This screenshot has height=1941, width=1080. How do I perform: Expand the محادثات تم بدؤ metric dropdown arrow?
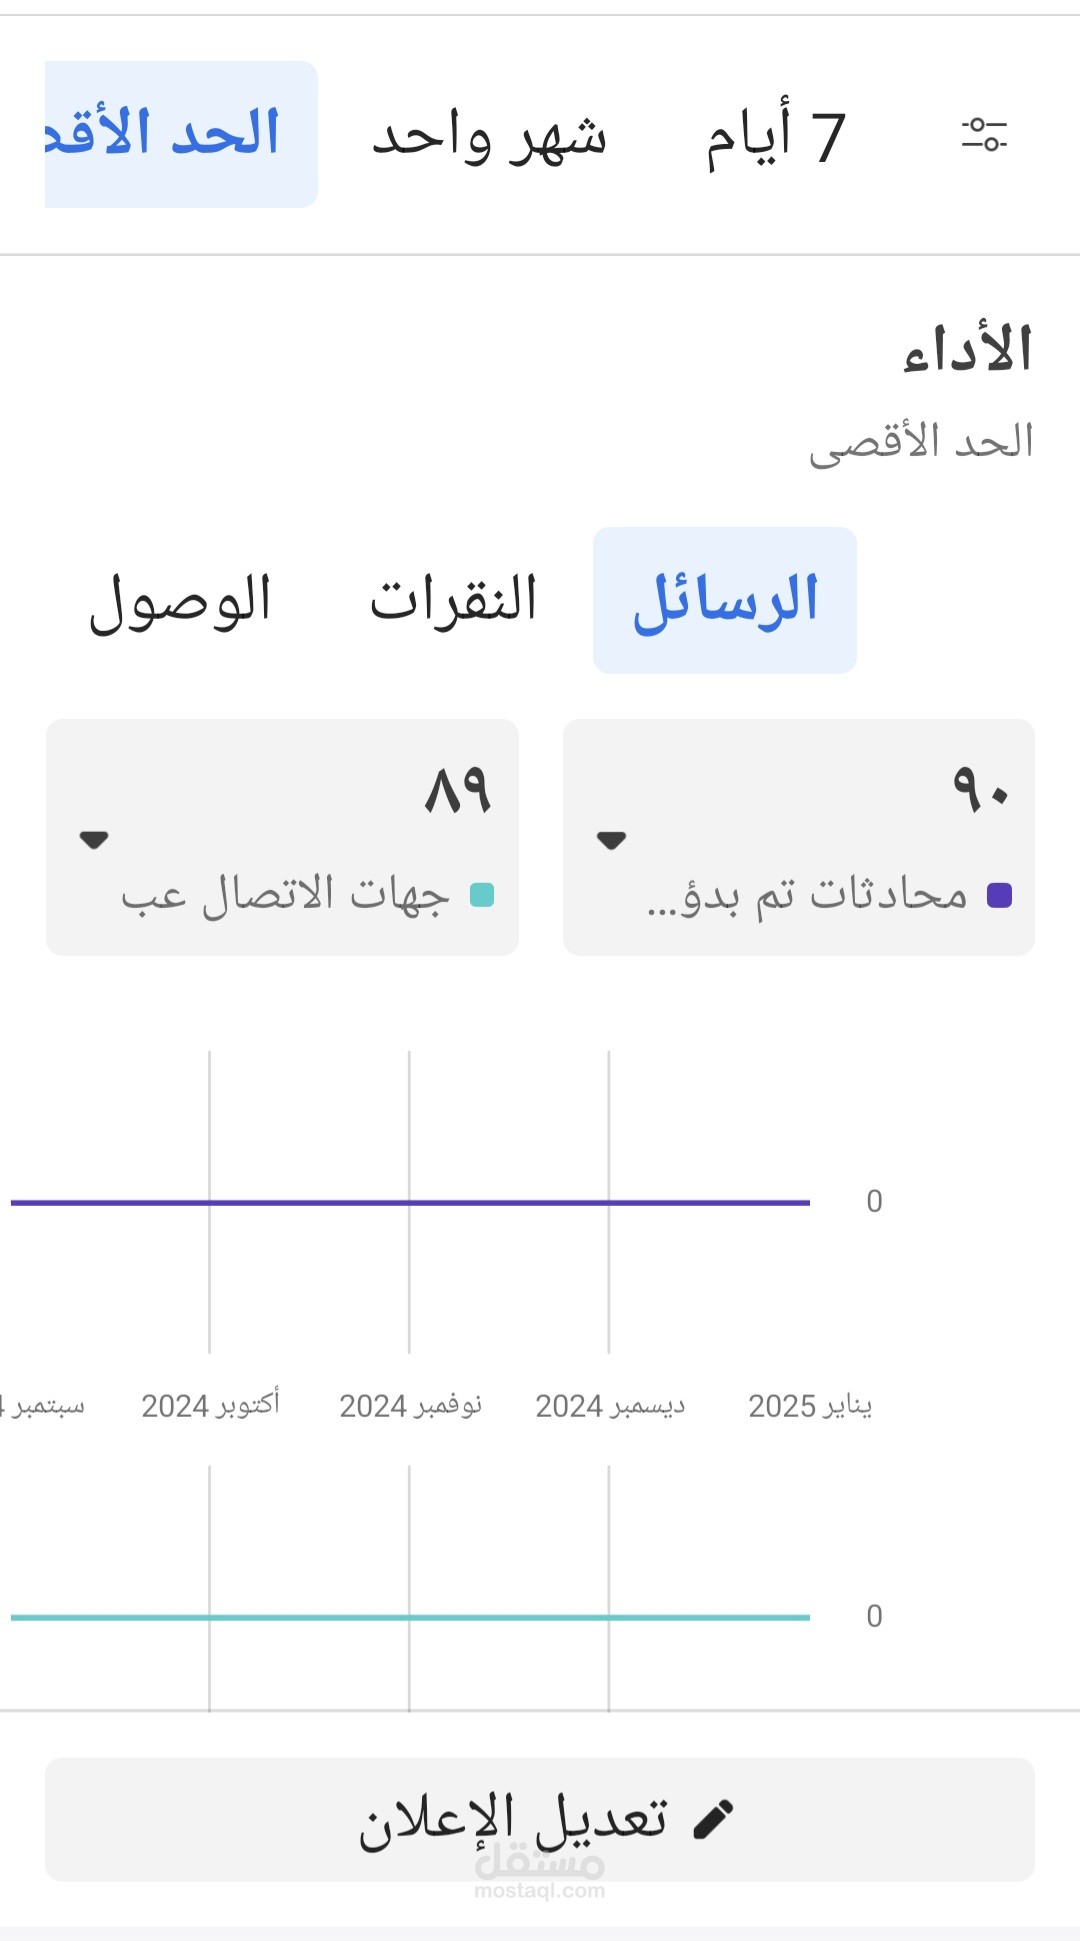tap(611, 840)
